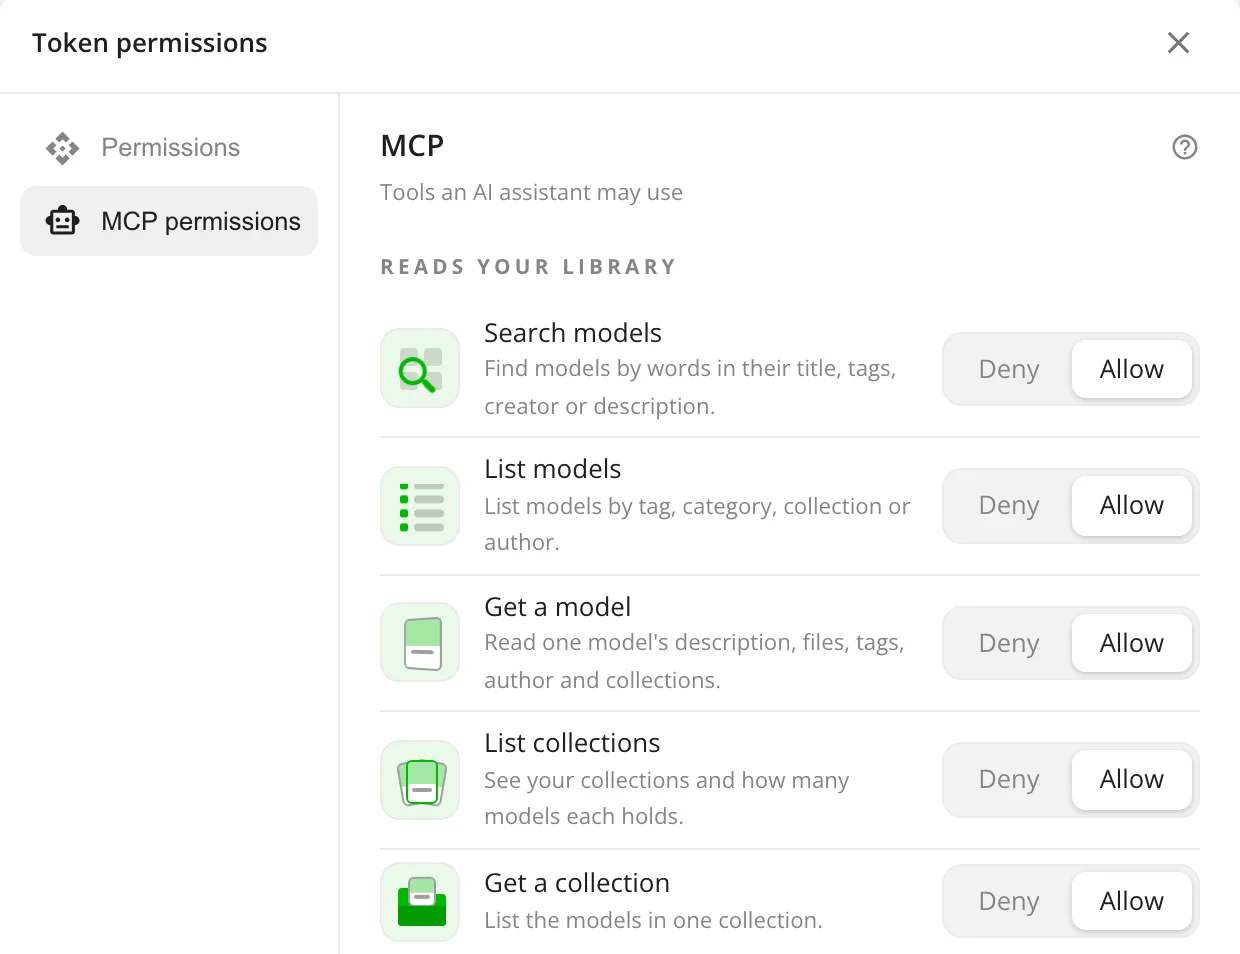Click the Get a model title
This screenshot has height=954, width=1240.
(x=558, y=607)
